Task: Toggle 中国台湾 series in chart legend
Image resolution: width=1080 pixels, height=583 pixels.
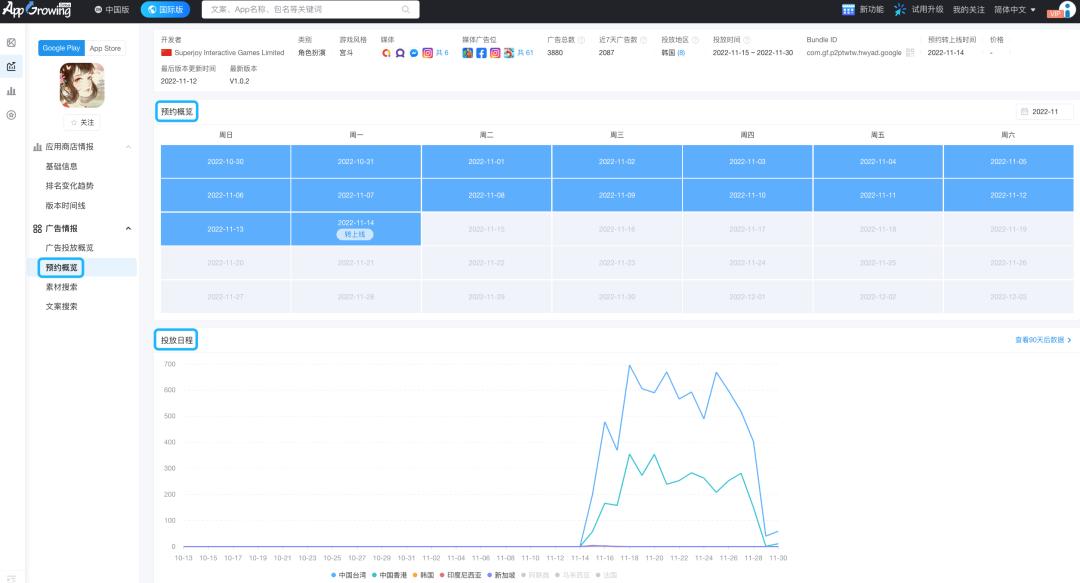Action: click(349, 575)
